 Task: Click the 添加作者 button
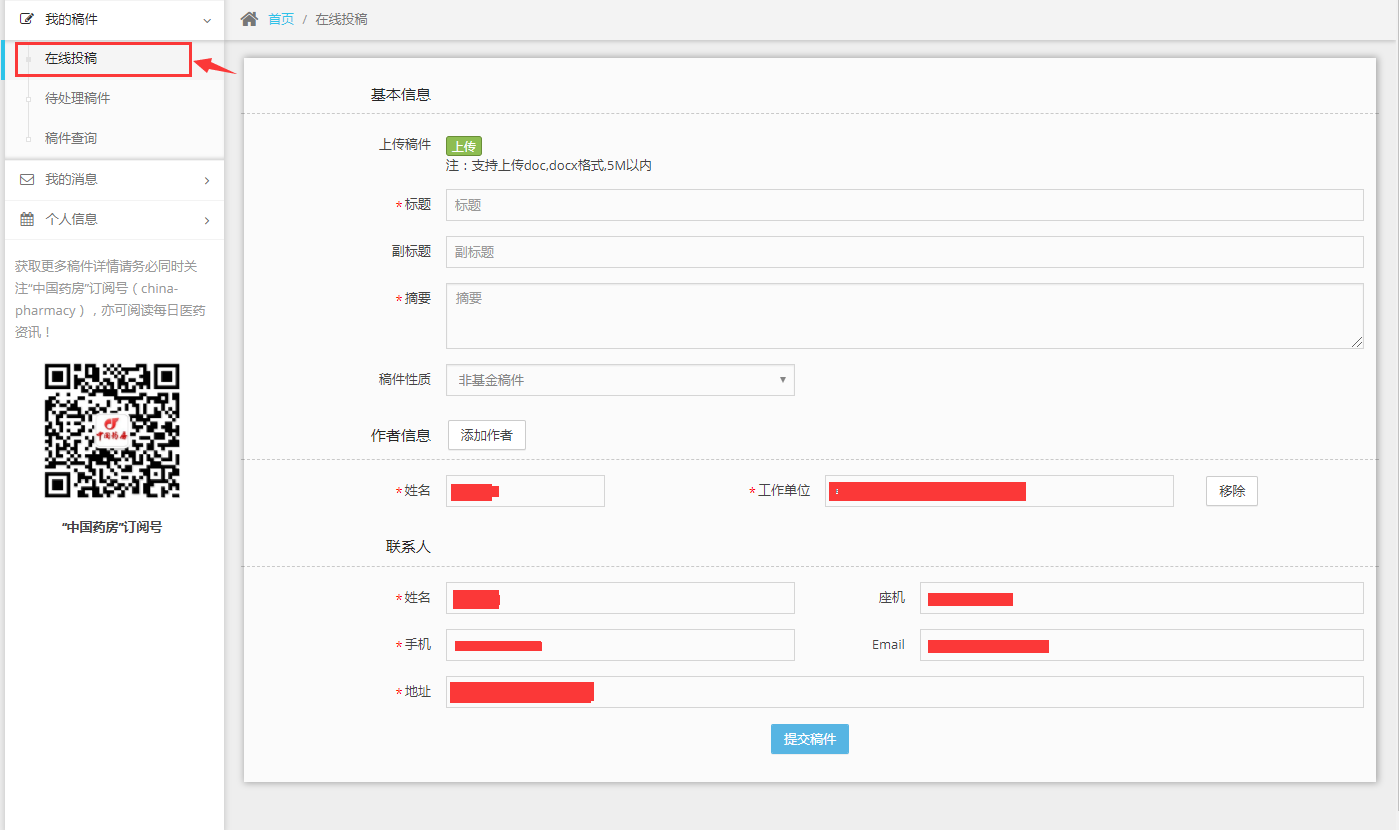tap(486, 435)
